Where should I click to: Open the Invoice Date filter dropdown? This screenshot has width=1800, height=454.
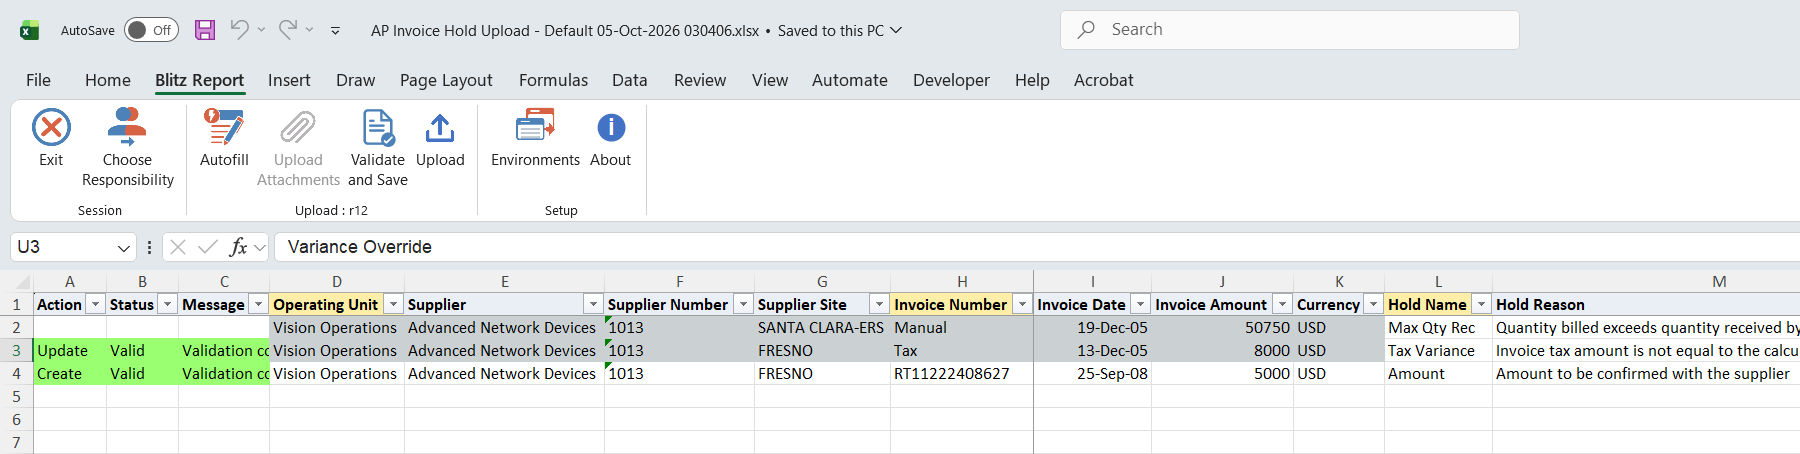pos(1140,304)
